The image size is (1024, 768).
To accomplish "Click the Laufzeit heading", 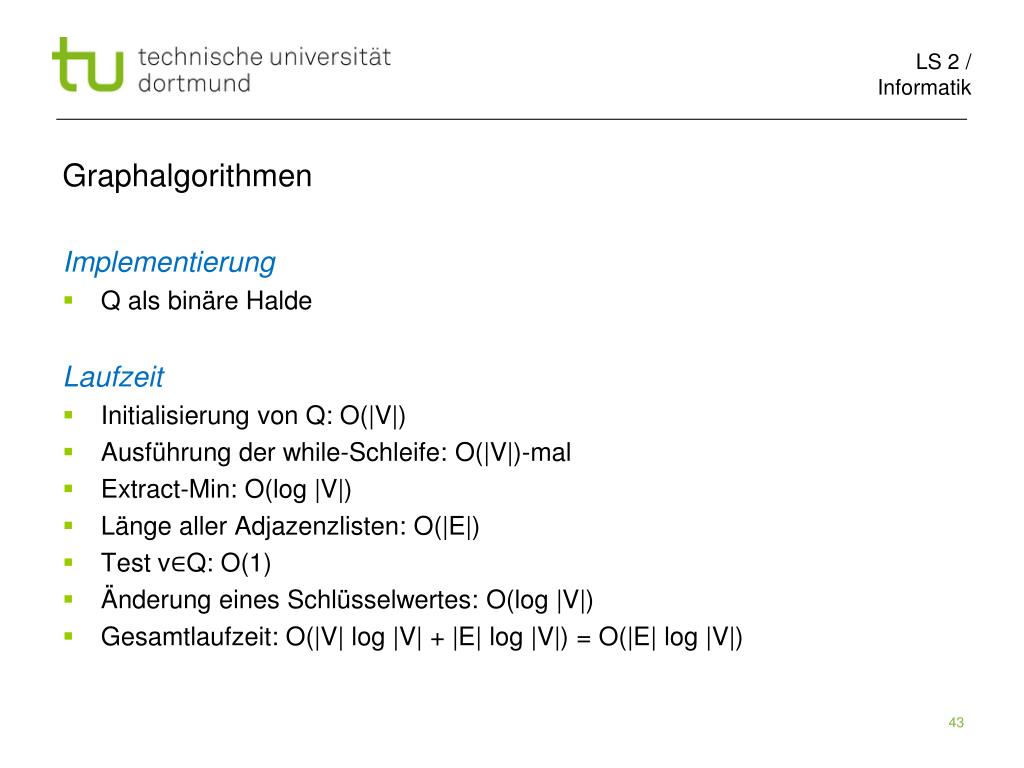I will (114, 377).
